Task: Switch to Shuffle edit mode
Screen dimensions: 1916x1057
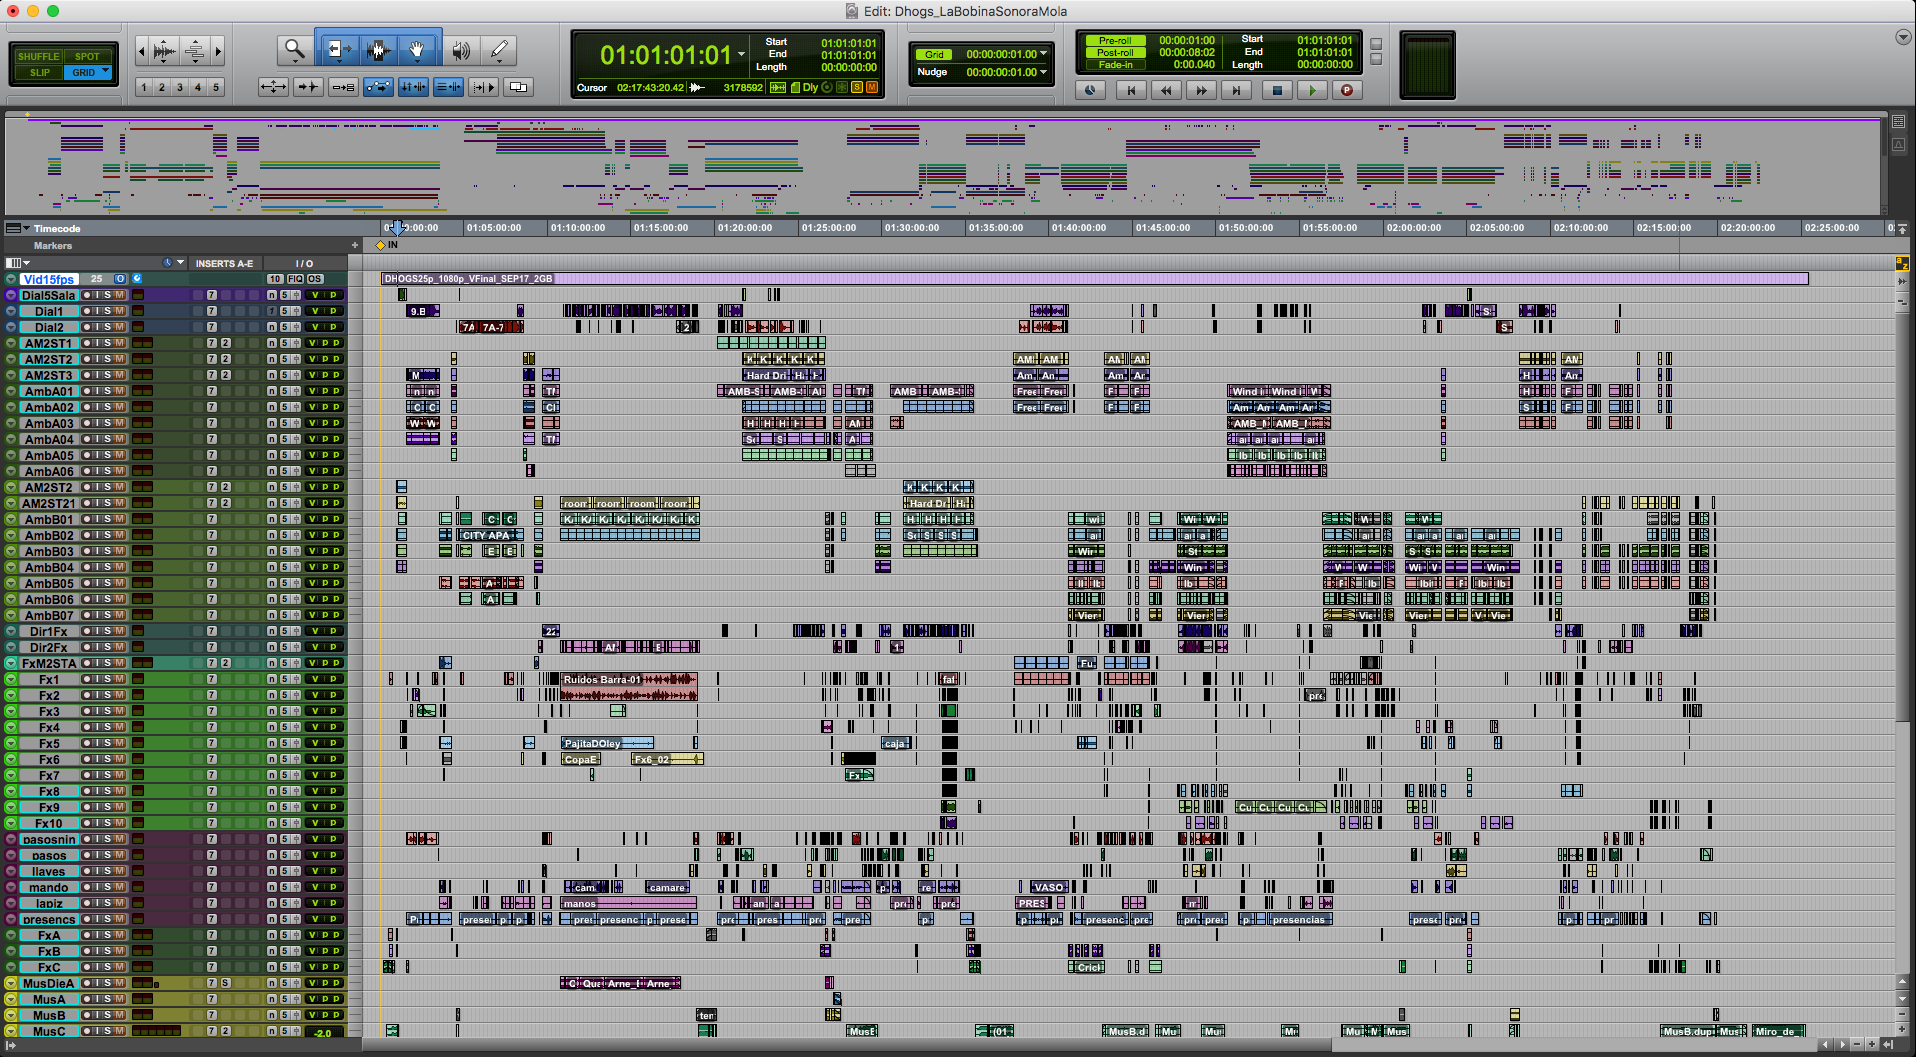Action: (39, 56)
